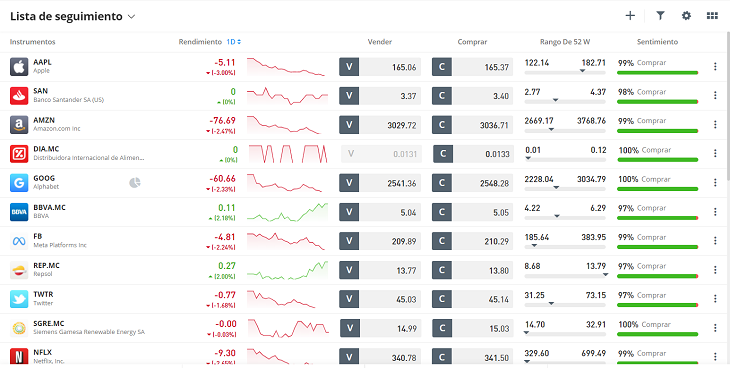Image resolution: width=730 pixels, height=368 pixels.
Task: Switch to grid view icon
Action: pos(712,16)
